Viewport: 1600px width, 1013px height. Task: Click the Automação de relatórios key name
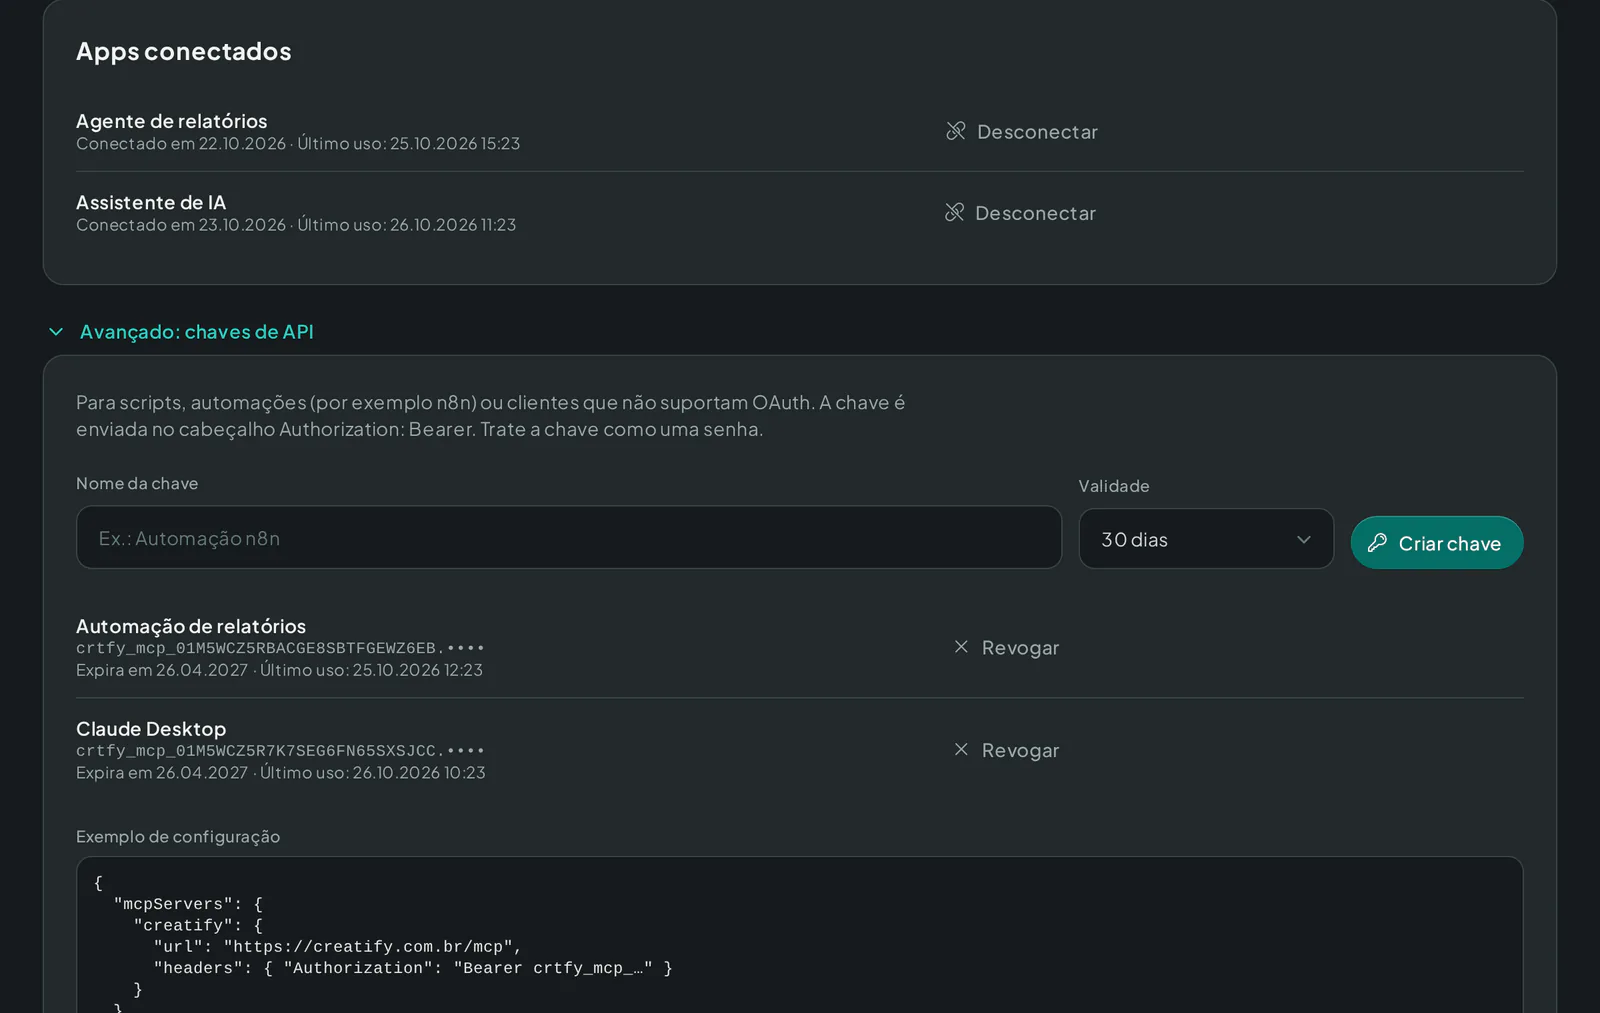(191, 626)
